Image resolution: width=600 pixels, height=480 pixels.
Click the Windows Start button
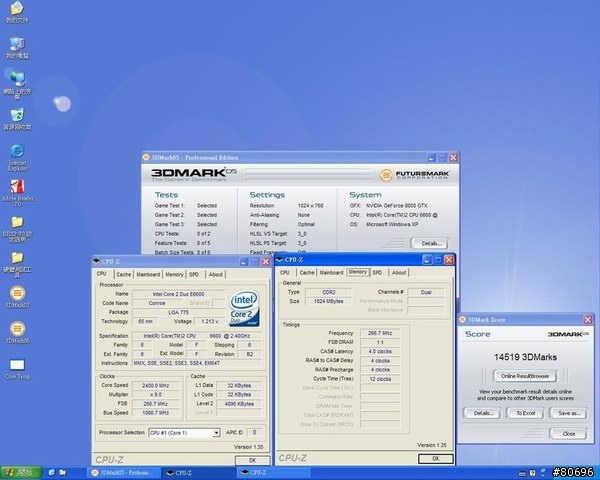21,473
